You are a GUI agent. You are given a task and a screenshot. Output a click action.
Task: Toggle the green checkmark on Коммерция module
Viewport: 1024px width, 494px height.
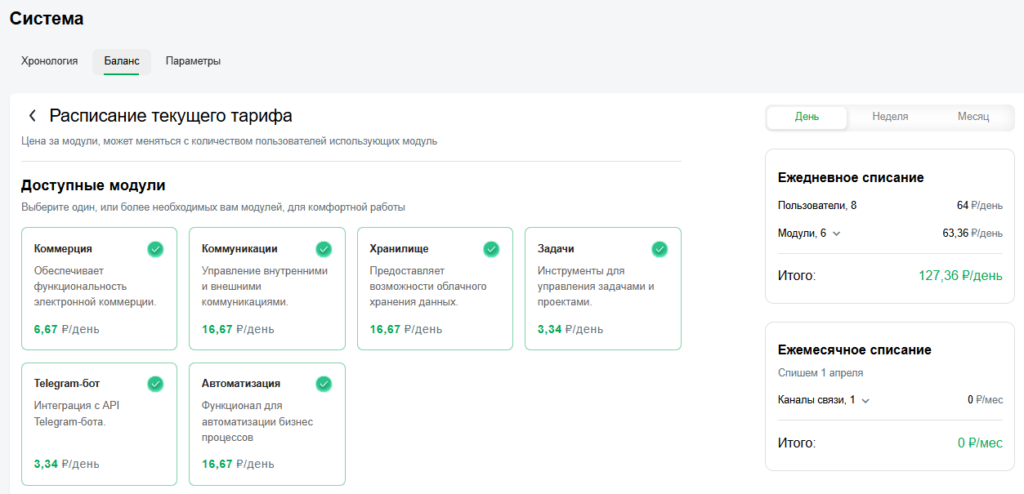pos(155,249)
